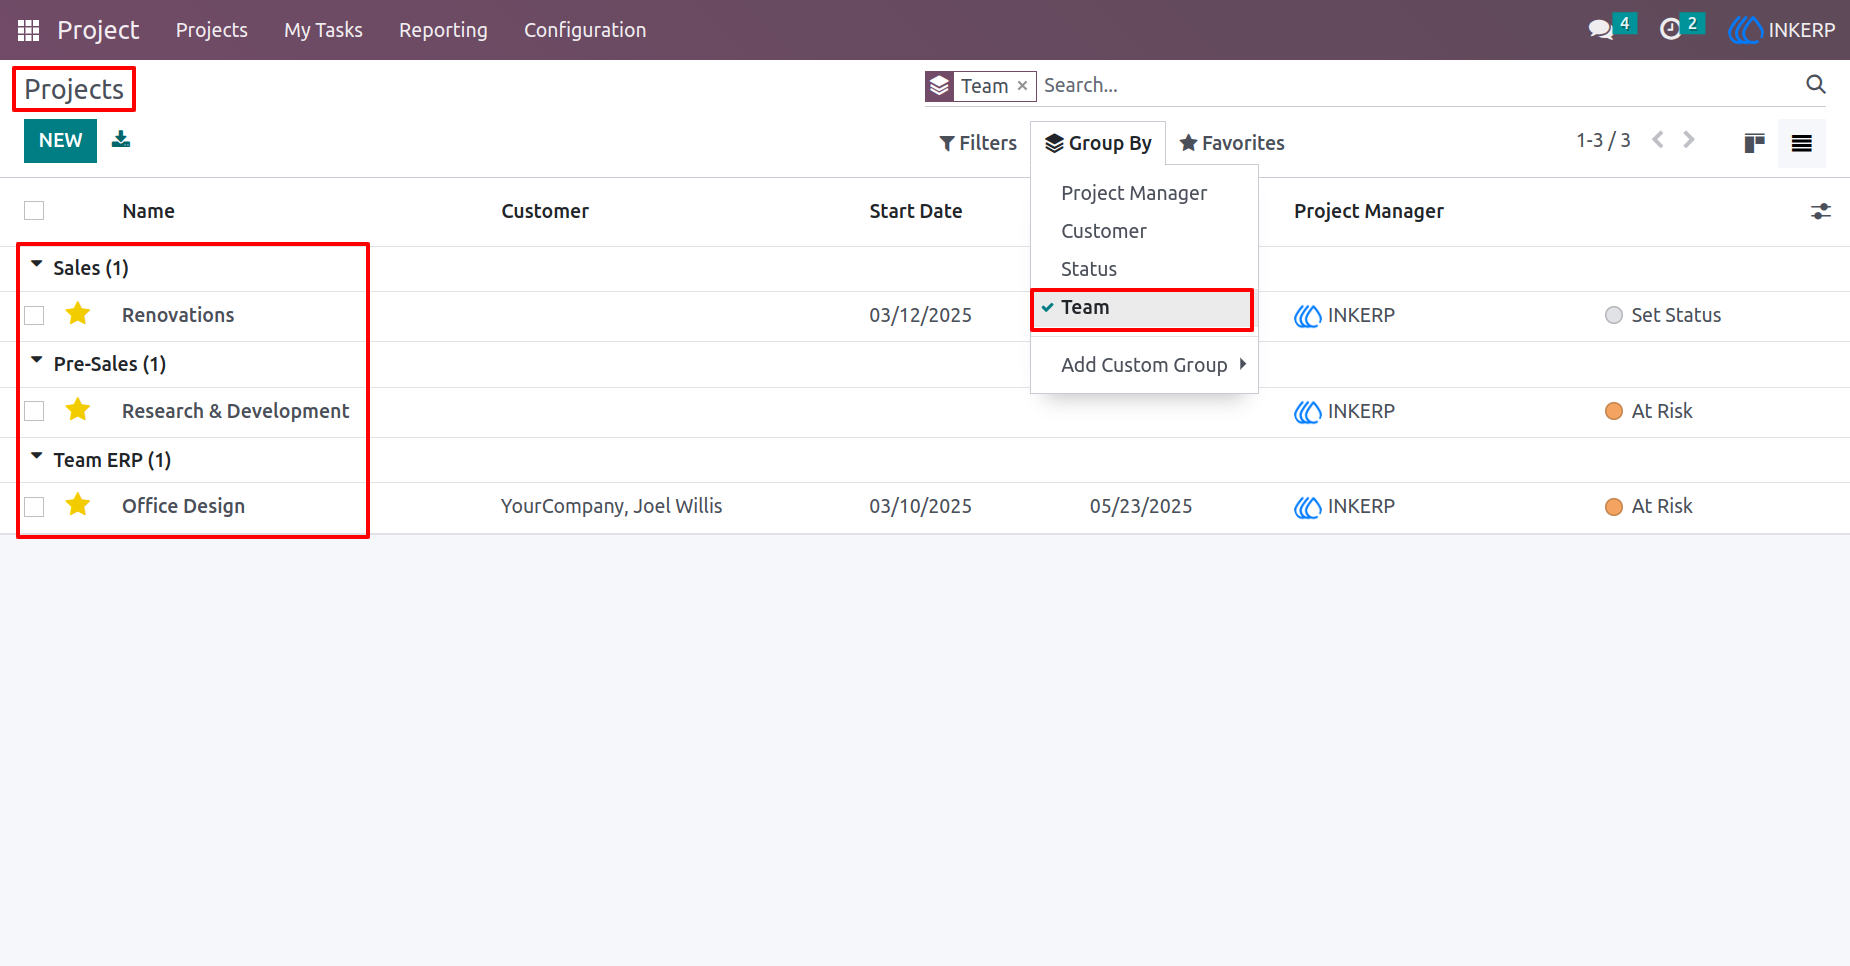Open the apps grid menu icon
This screenshot has width=1850, height=966.
coord(28,30)
